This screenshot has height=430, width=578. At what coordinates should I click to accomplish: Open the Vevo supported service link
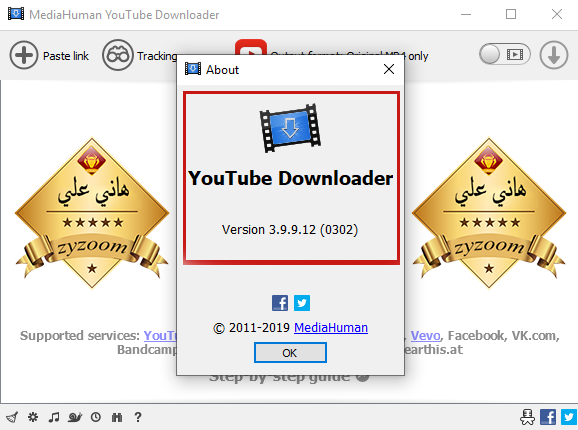[x=425, y=335]
